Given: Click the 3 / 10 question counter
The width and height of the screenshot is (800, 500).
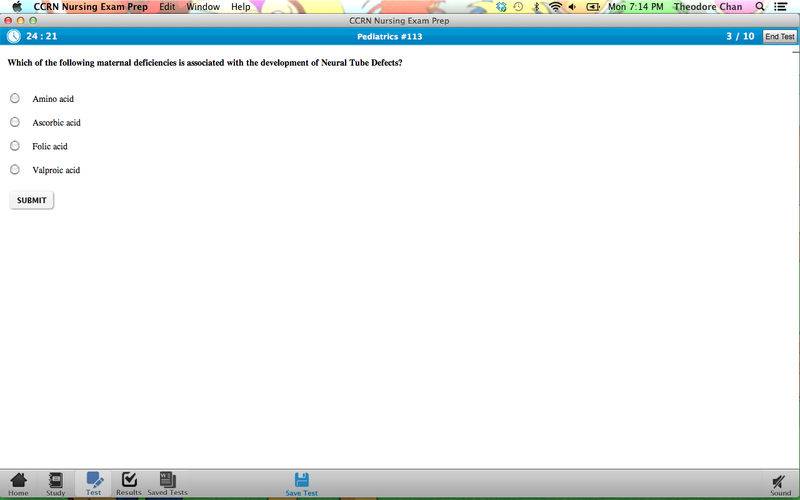Looking at the screenshot, I should pyautogui.click(x=740, y=36).
